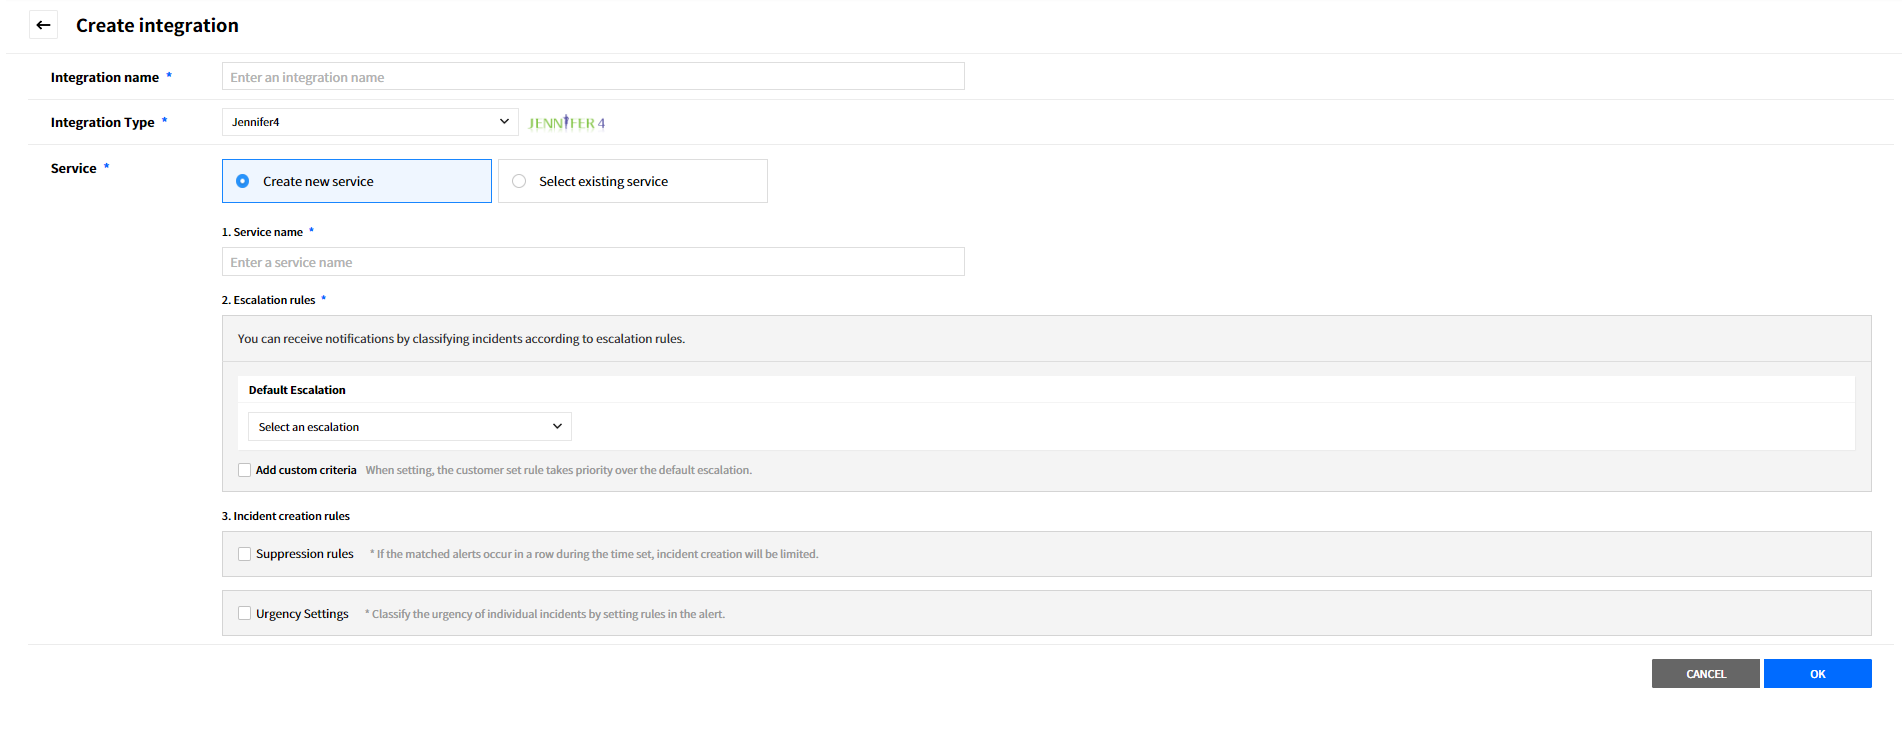1902x735 pixels.
Task: Select Create new service radio option
Action: point(243,181)
